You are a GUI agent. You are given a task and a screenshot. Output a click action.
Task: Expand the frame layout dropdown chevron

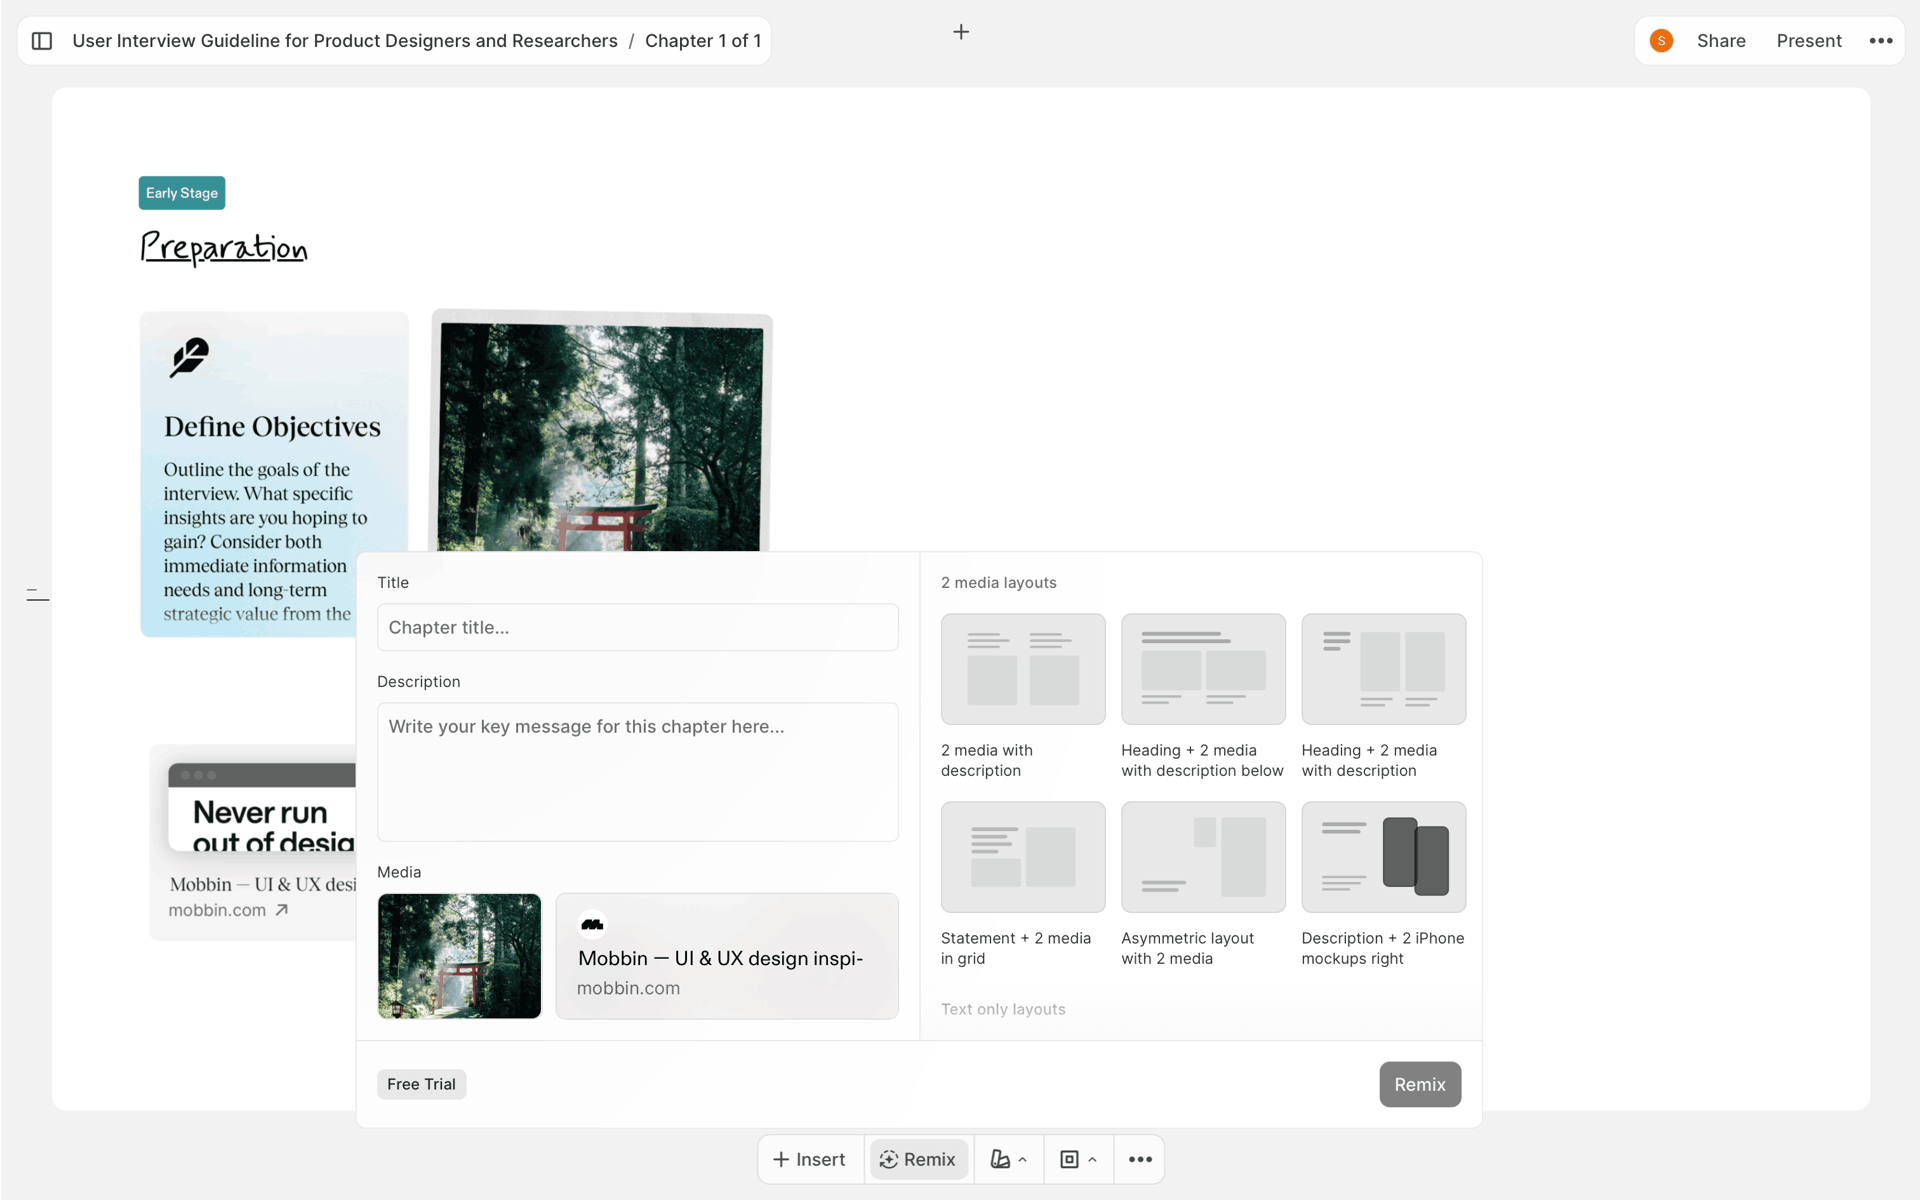point(1092,1160)
